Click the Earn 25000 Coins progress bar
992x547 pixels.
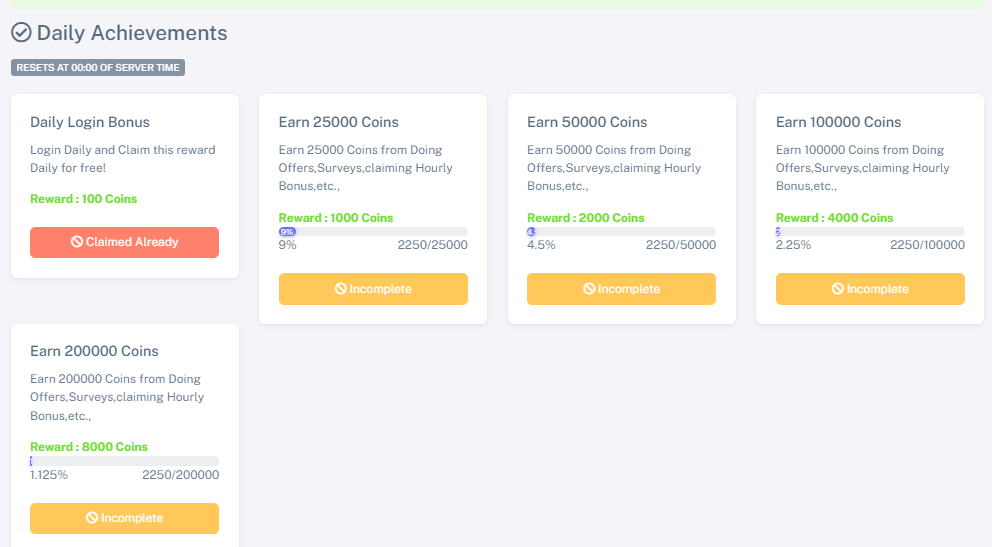coord(373,232)
